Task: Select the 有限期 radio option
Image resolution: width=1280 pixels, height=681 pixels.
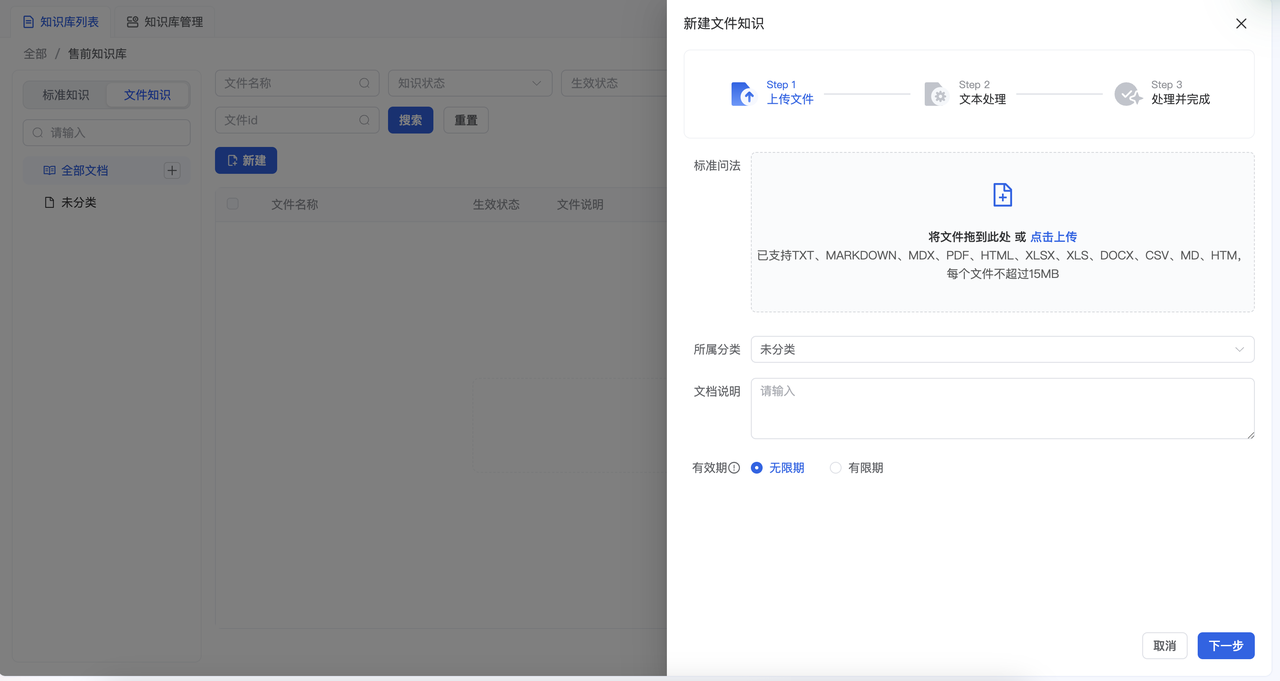Action: click(836, 468)
